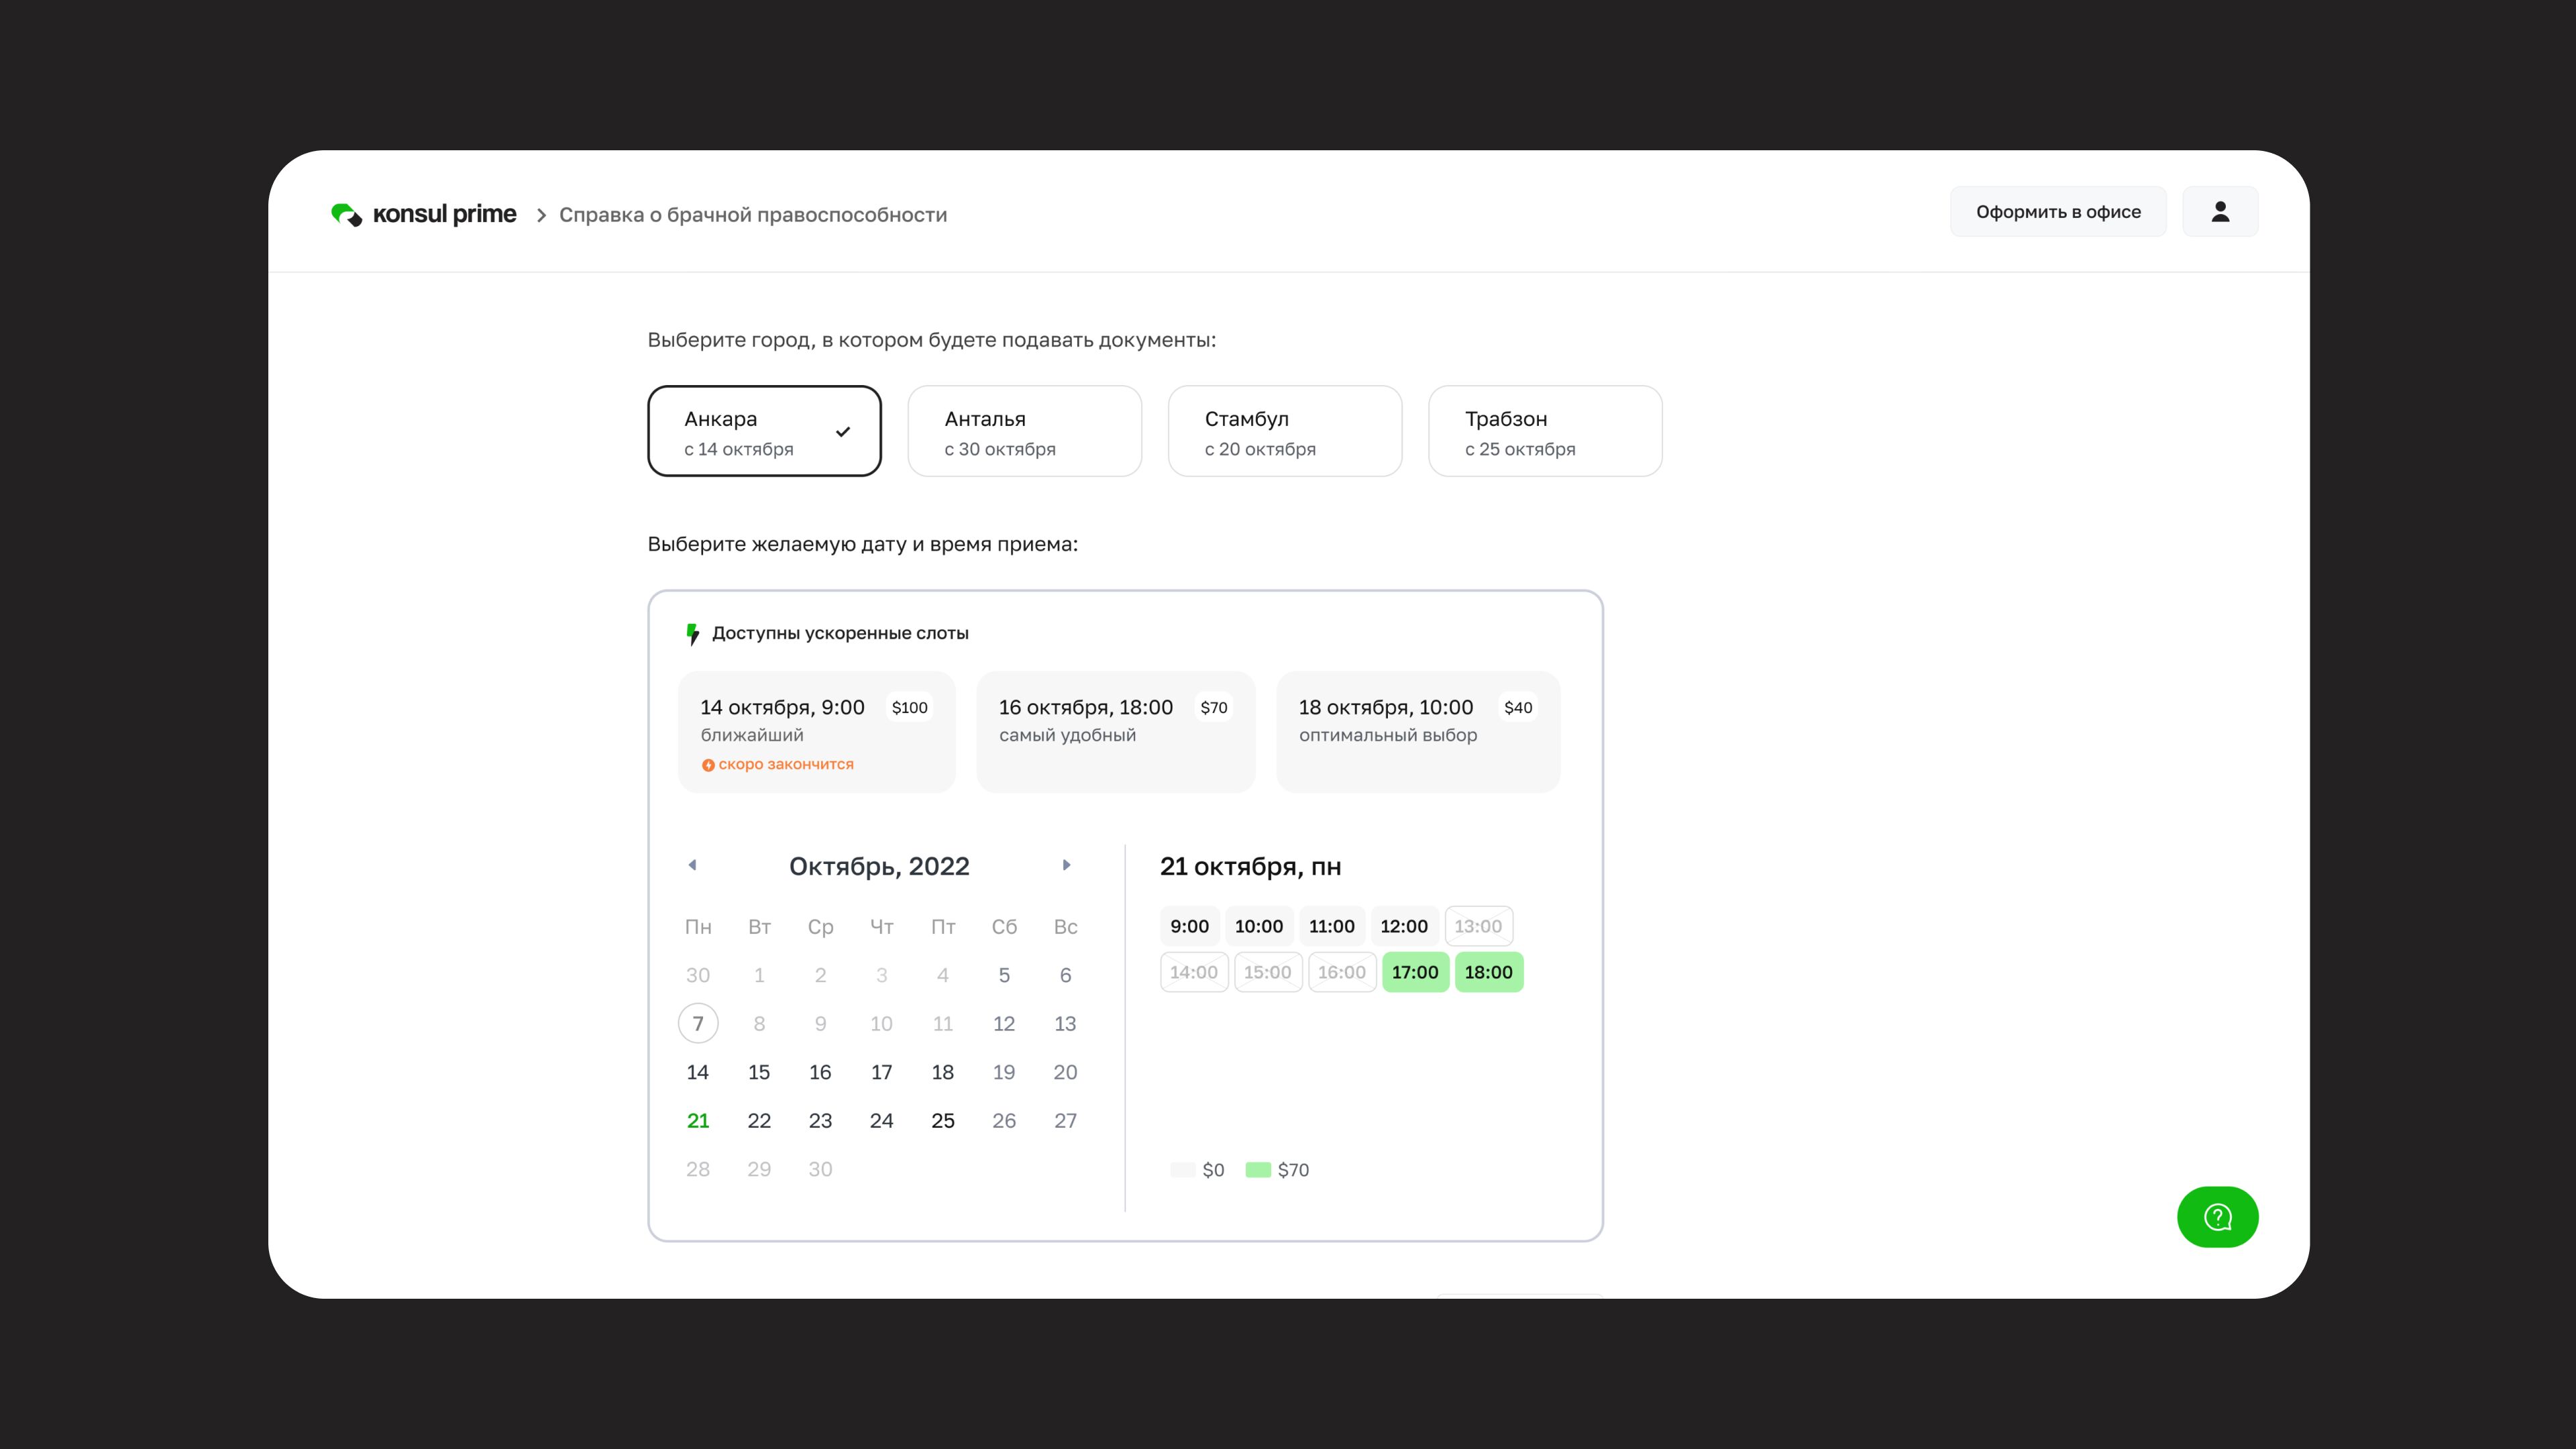This screenshot has height=1449, width=2576.
Task: Go to next month with right arrow
Action: [1066, 865]
